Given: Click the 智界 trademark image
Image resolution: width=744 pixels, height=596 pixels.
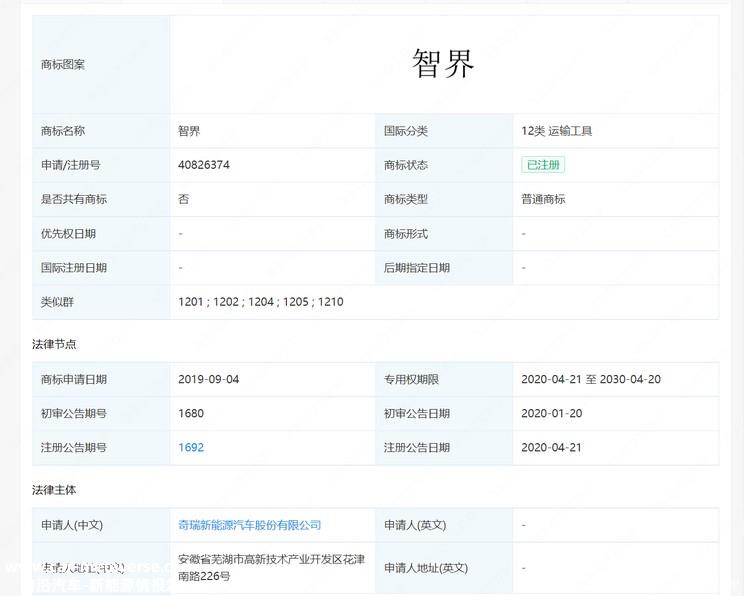Looking at the screenshot, I should pyautogui.click(x=443, y=64).
